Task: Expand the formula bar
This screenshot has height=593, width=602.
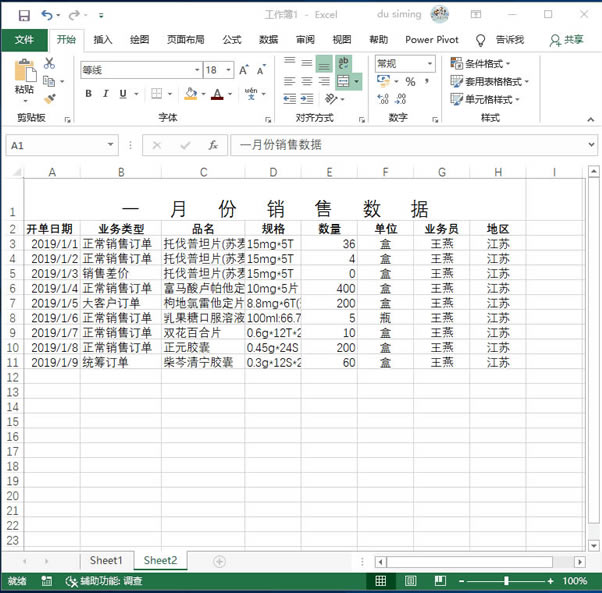Action: [591, 145]
